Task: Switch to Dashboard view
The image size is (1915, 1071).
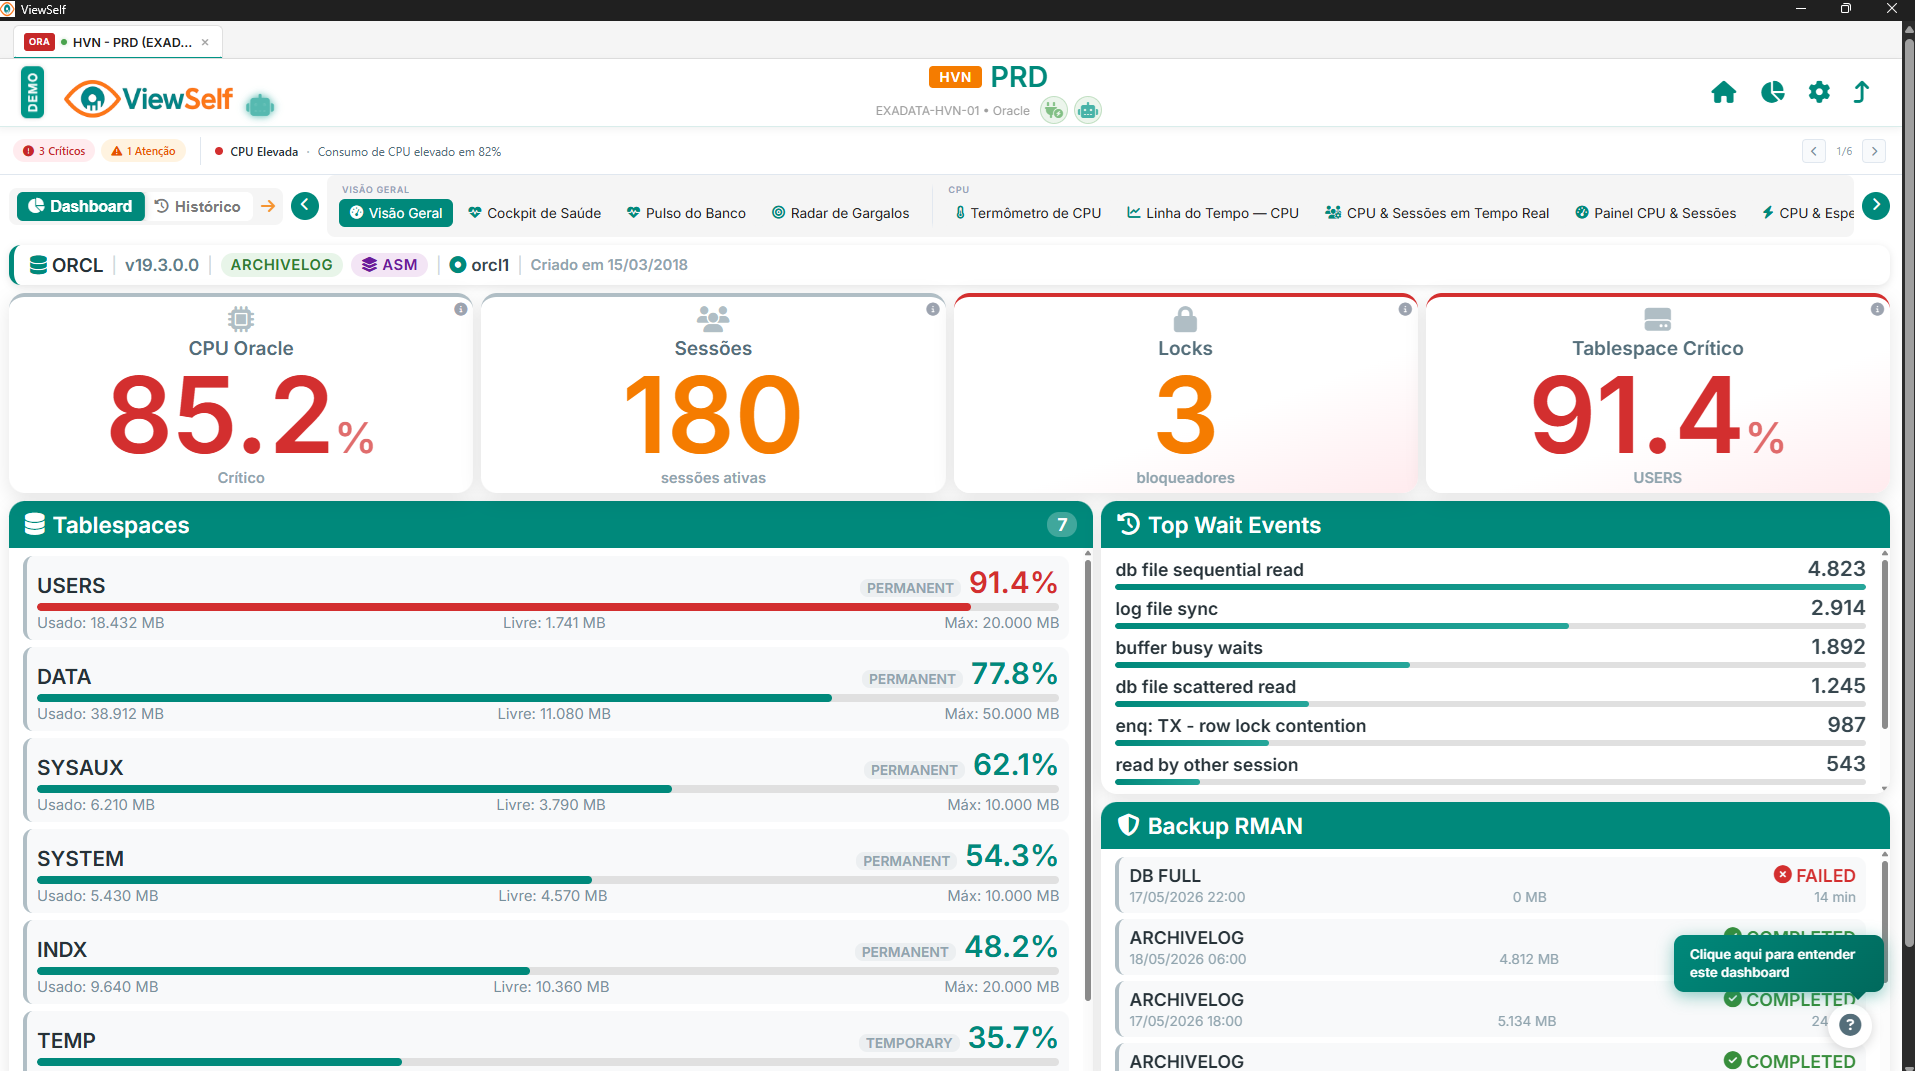Action: click(80, 206)
